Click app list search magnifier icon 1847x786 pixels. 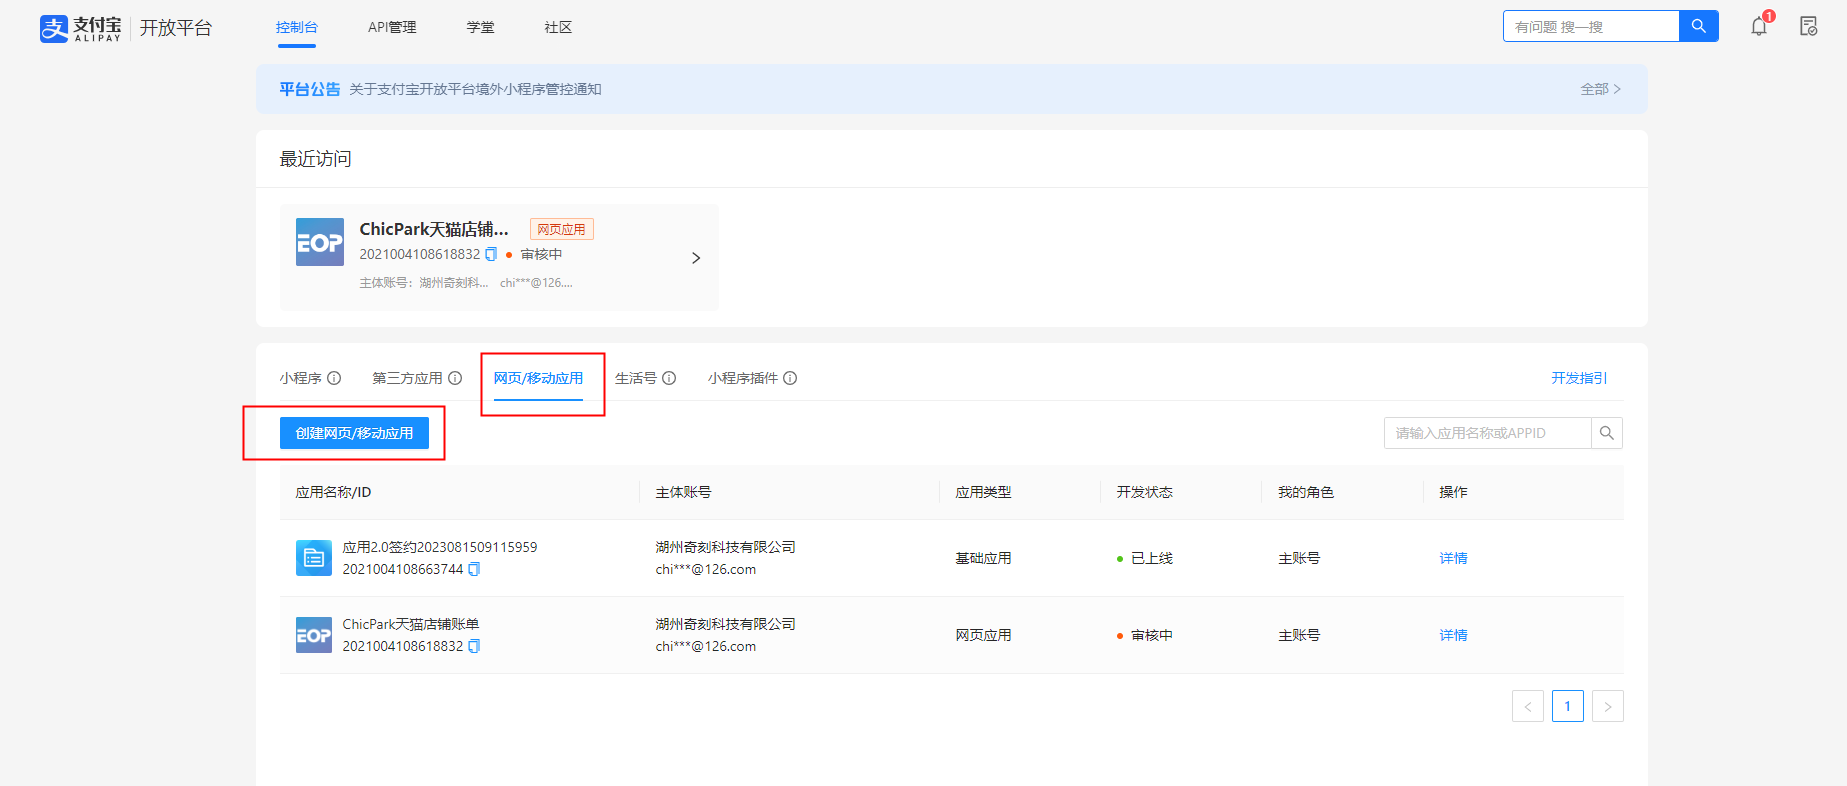[1606, 433]
